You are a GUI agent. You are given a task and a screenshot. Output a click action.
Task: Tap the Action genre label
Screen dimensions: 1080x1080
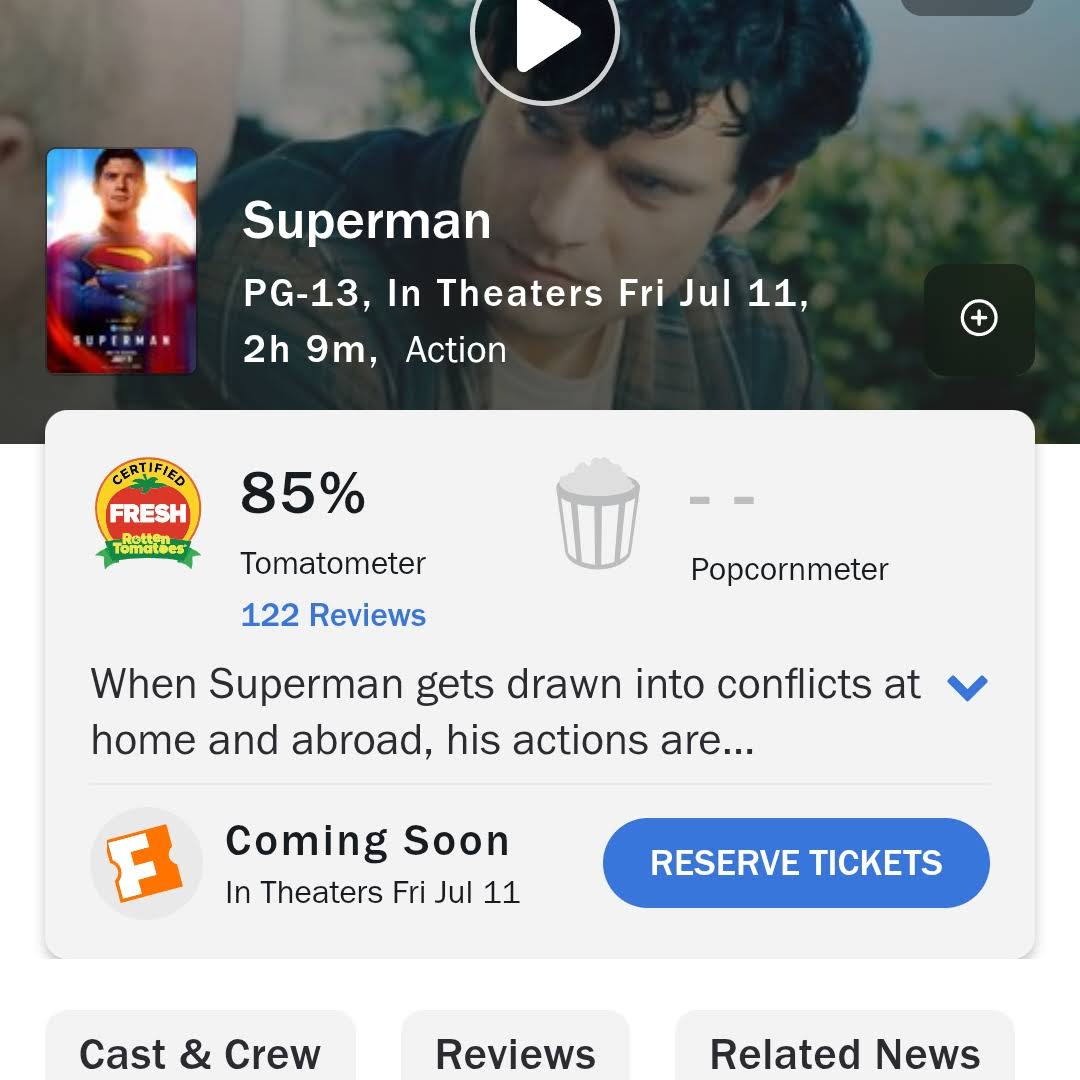point(456,350)
